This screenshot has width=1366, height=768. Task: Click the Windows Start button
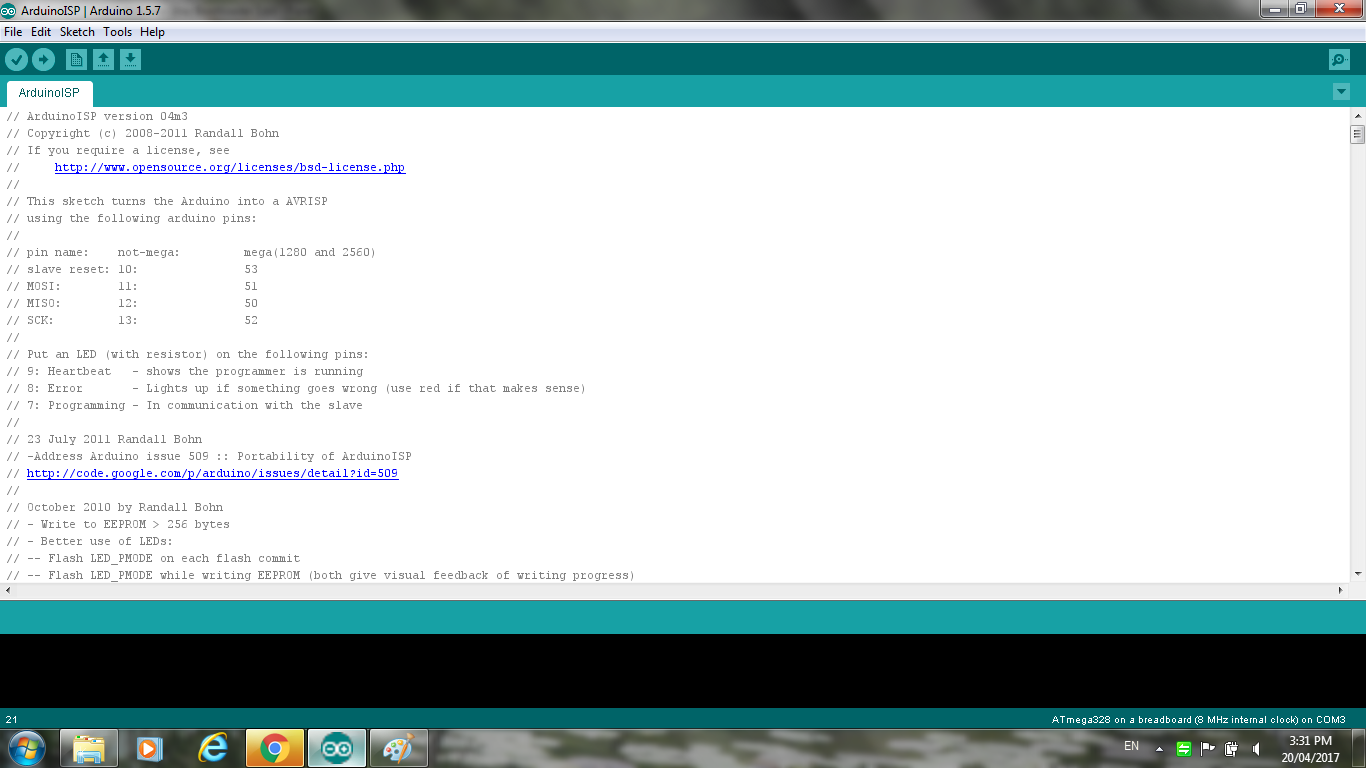(24, 747)
